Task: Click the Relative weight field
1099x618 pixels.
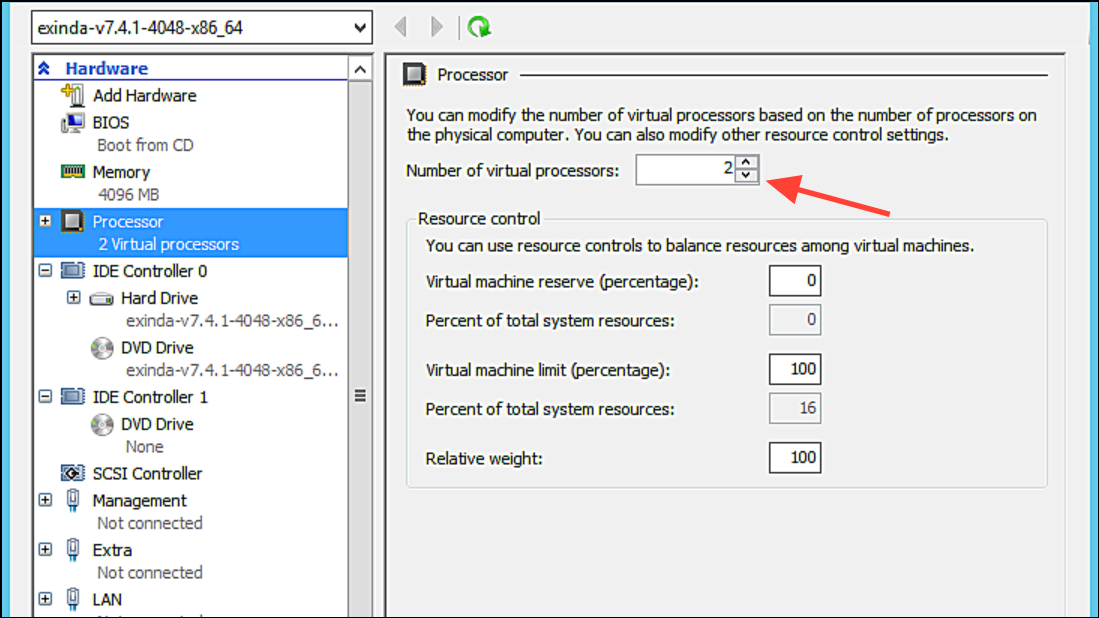Action: [795, 458]
